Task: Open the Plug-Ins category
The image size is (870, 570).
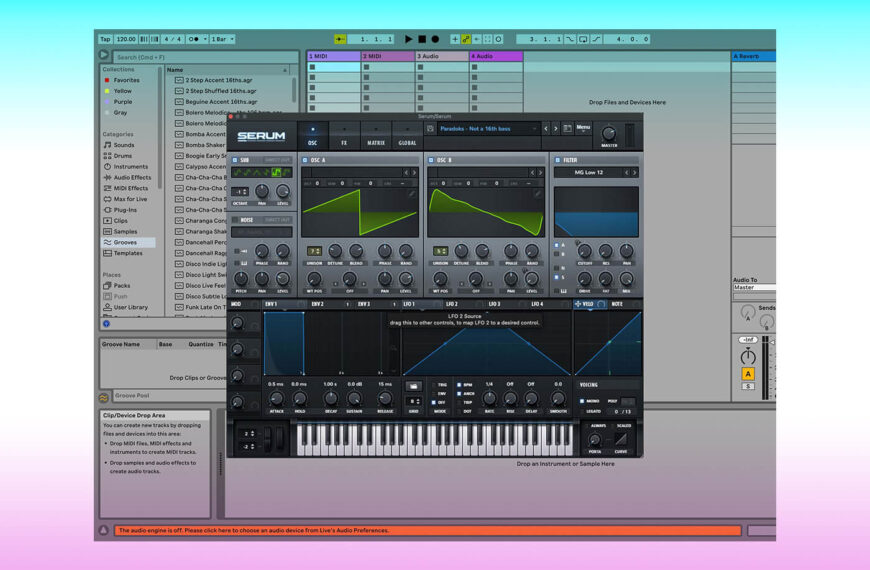Action: pyautogui.click(x=125, y=210)
